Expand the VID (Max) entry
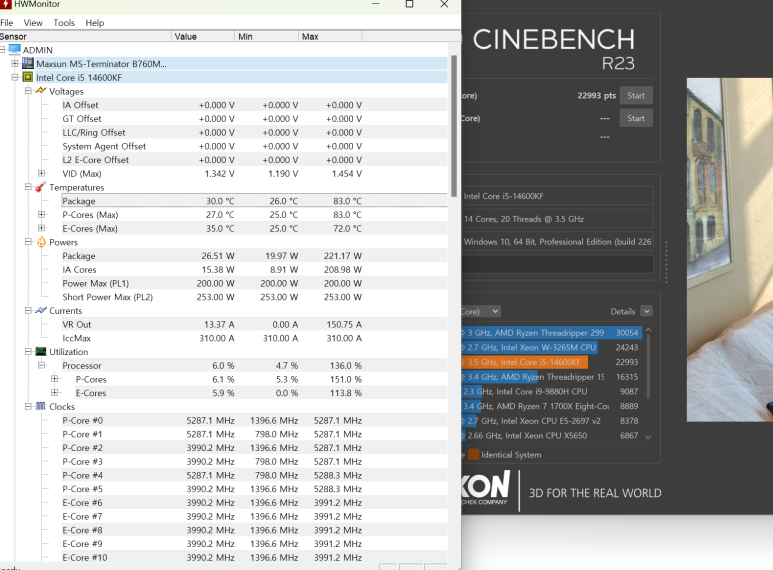This screenshot has width=773, height=570. [41, 174]
